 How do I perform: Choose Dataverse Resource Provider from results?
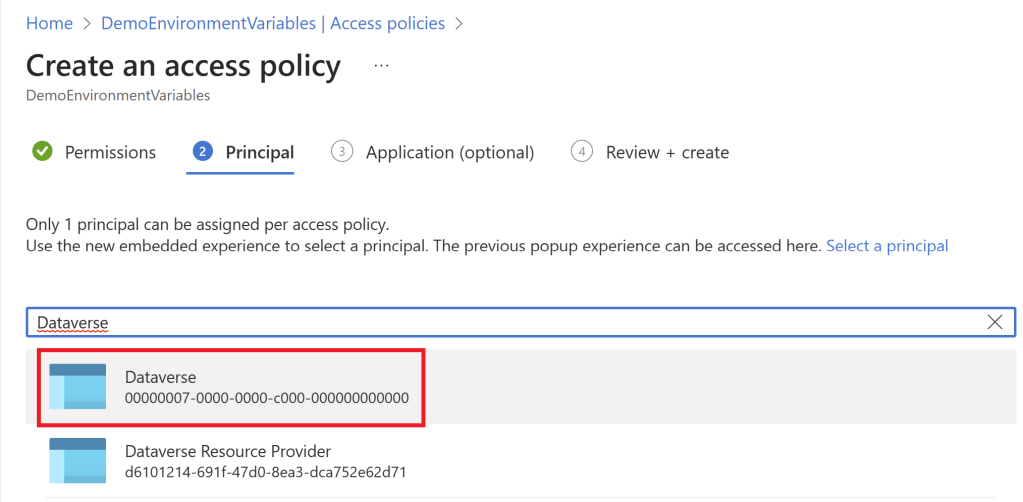227,451
